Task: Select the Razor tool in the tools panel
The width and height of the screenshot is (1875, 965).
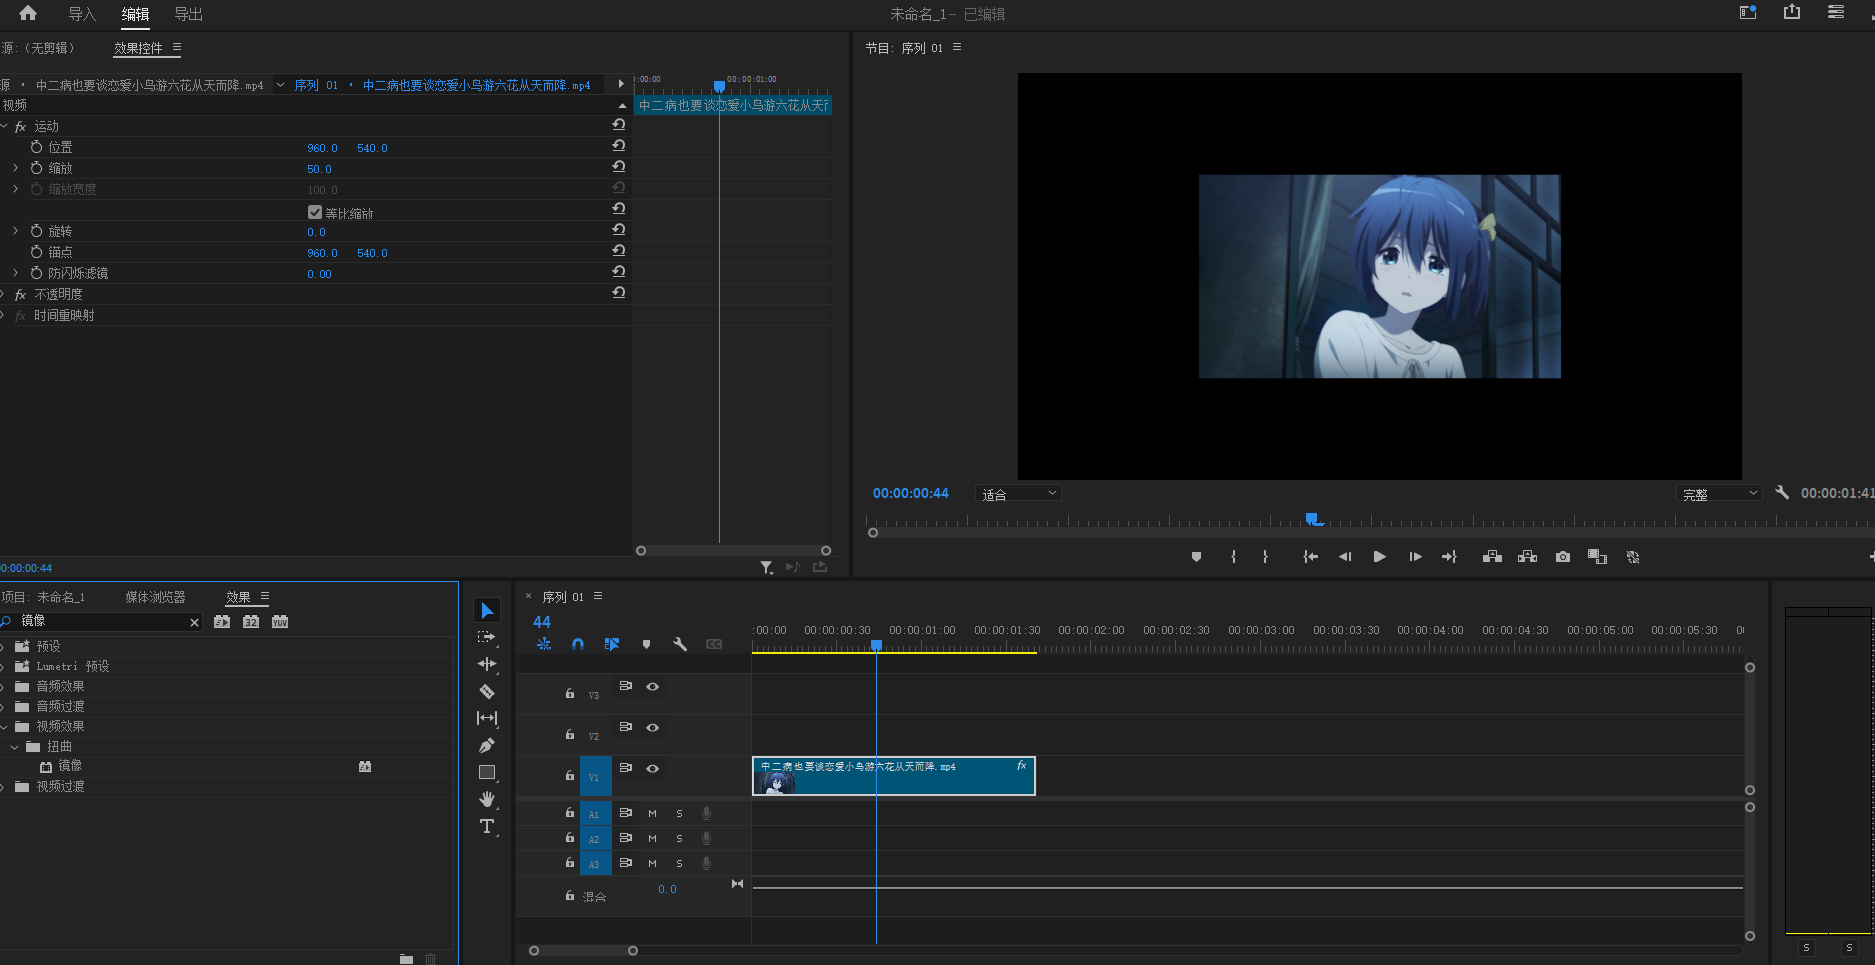Action: tap(487, 691)
